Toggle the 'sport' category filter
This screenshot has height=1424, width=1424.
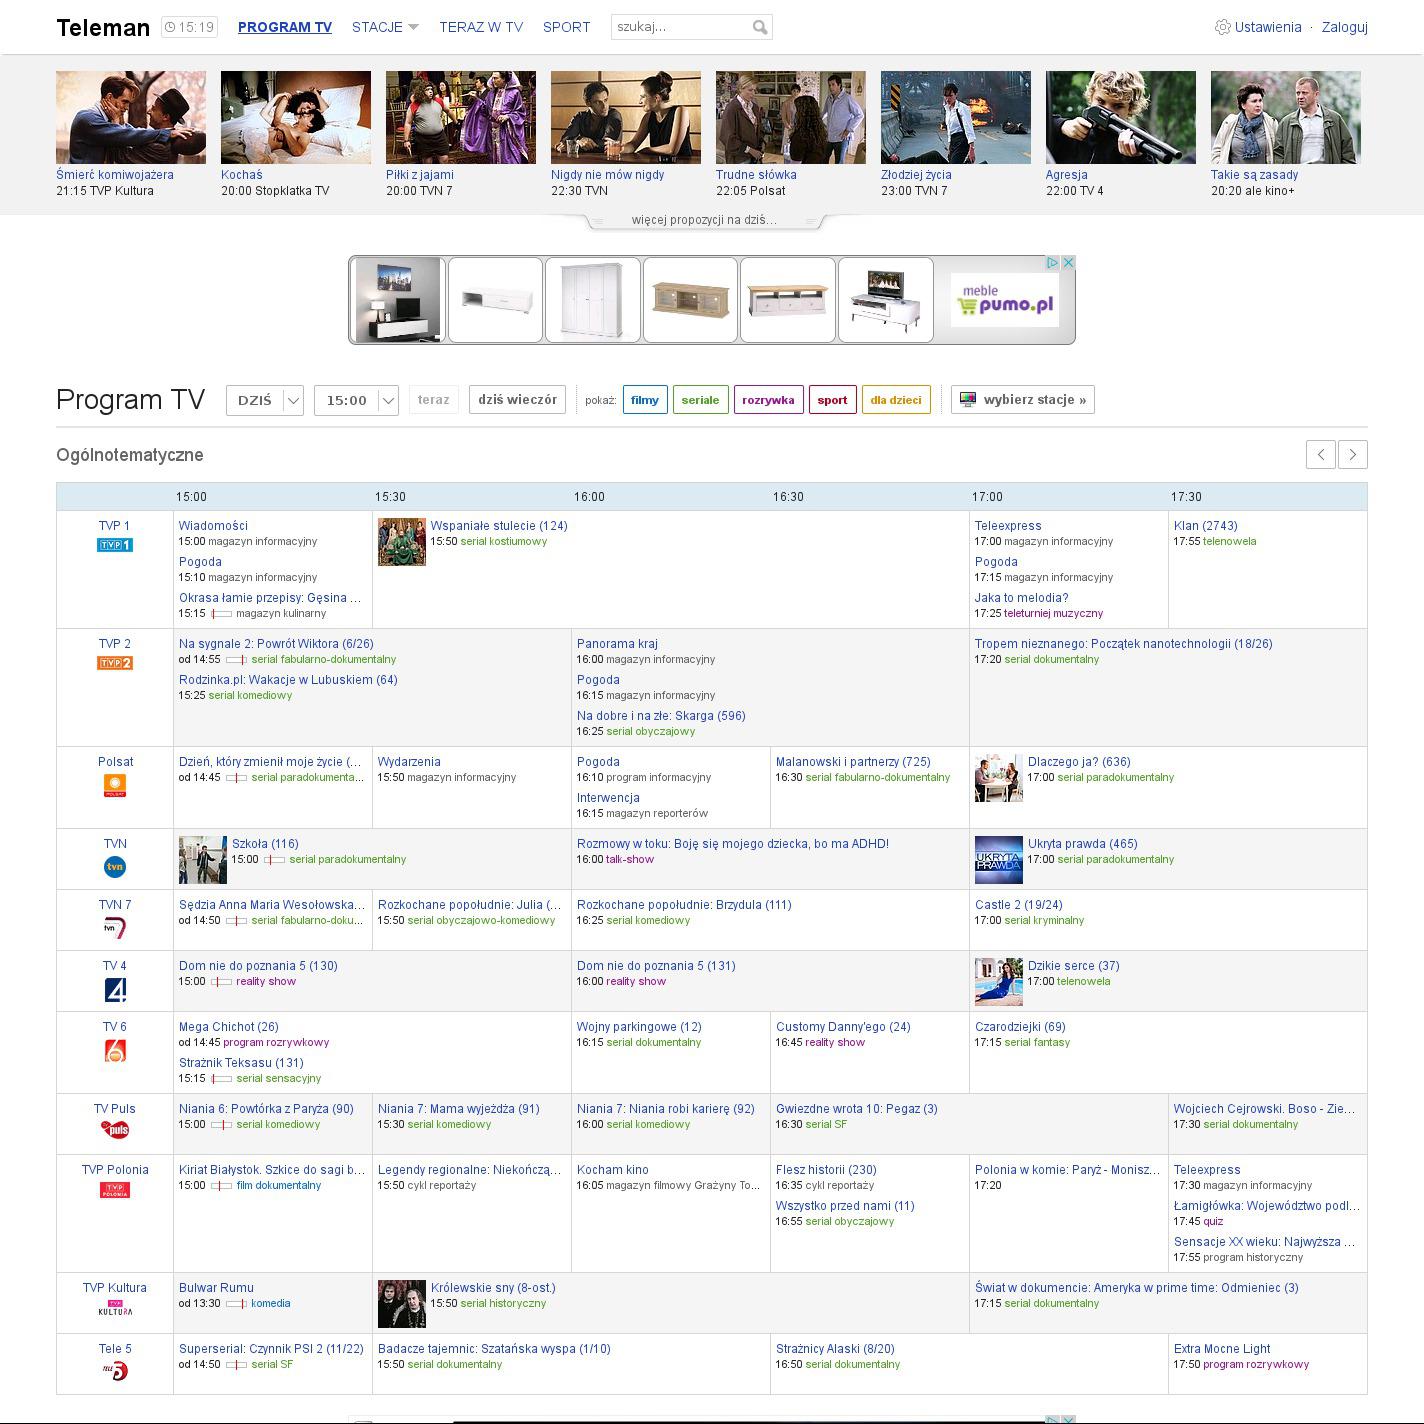tap(832, 400)
